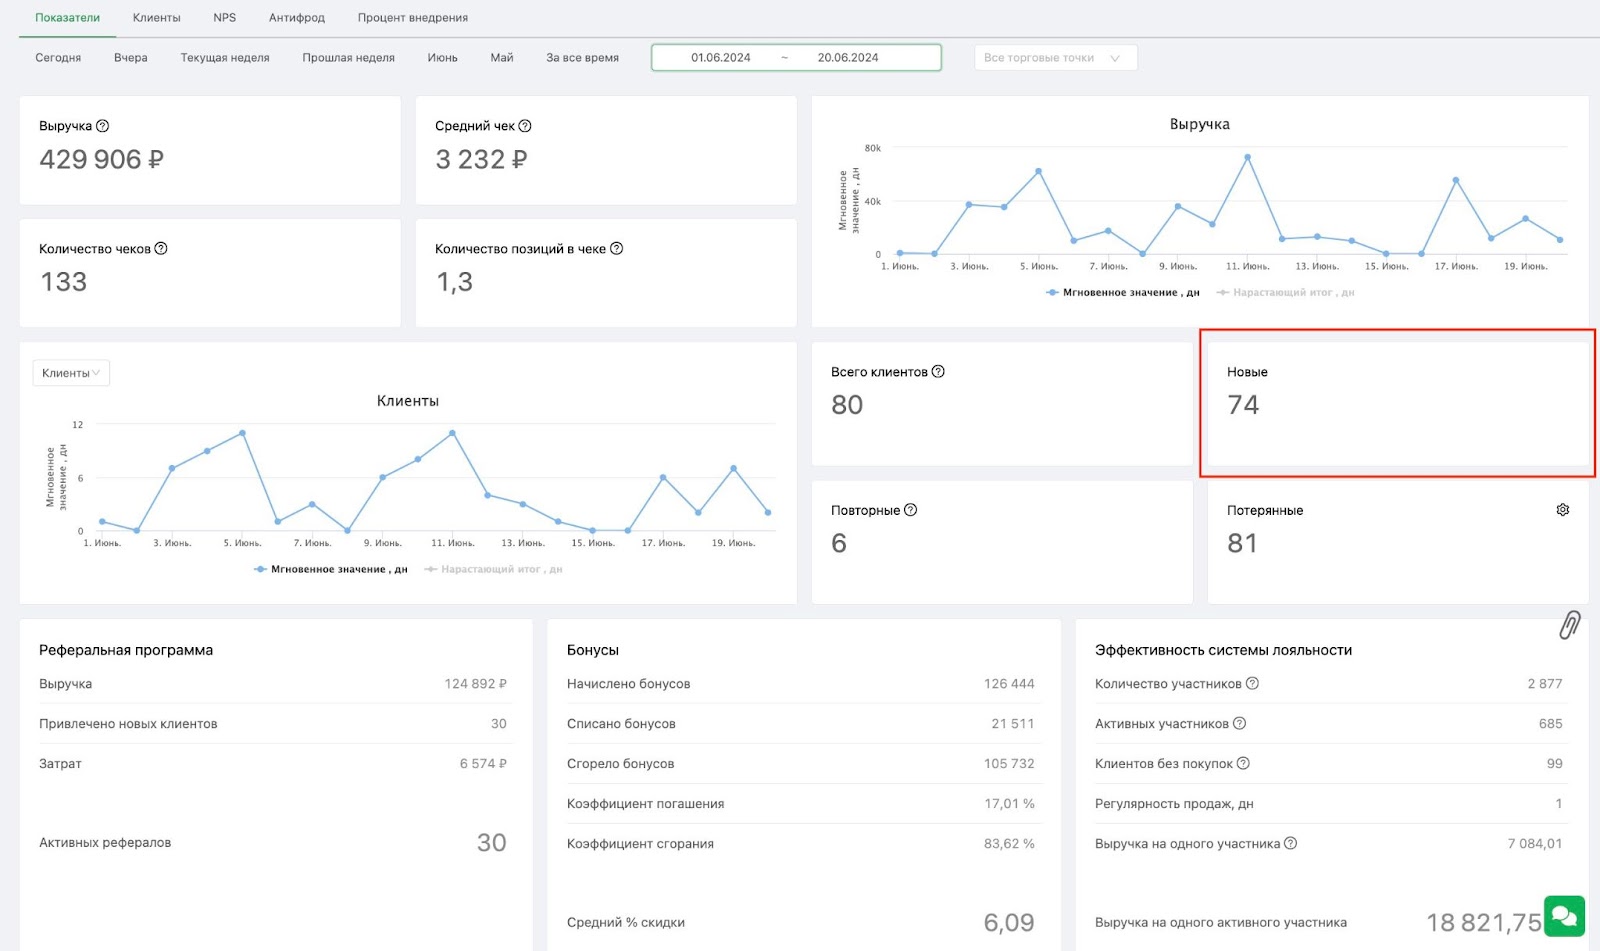Switch to the Антифрод tab
Image resolution: width=1600 pixels, height=951 pixels.
(x=297, y=18)
